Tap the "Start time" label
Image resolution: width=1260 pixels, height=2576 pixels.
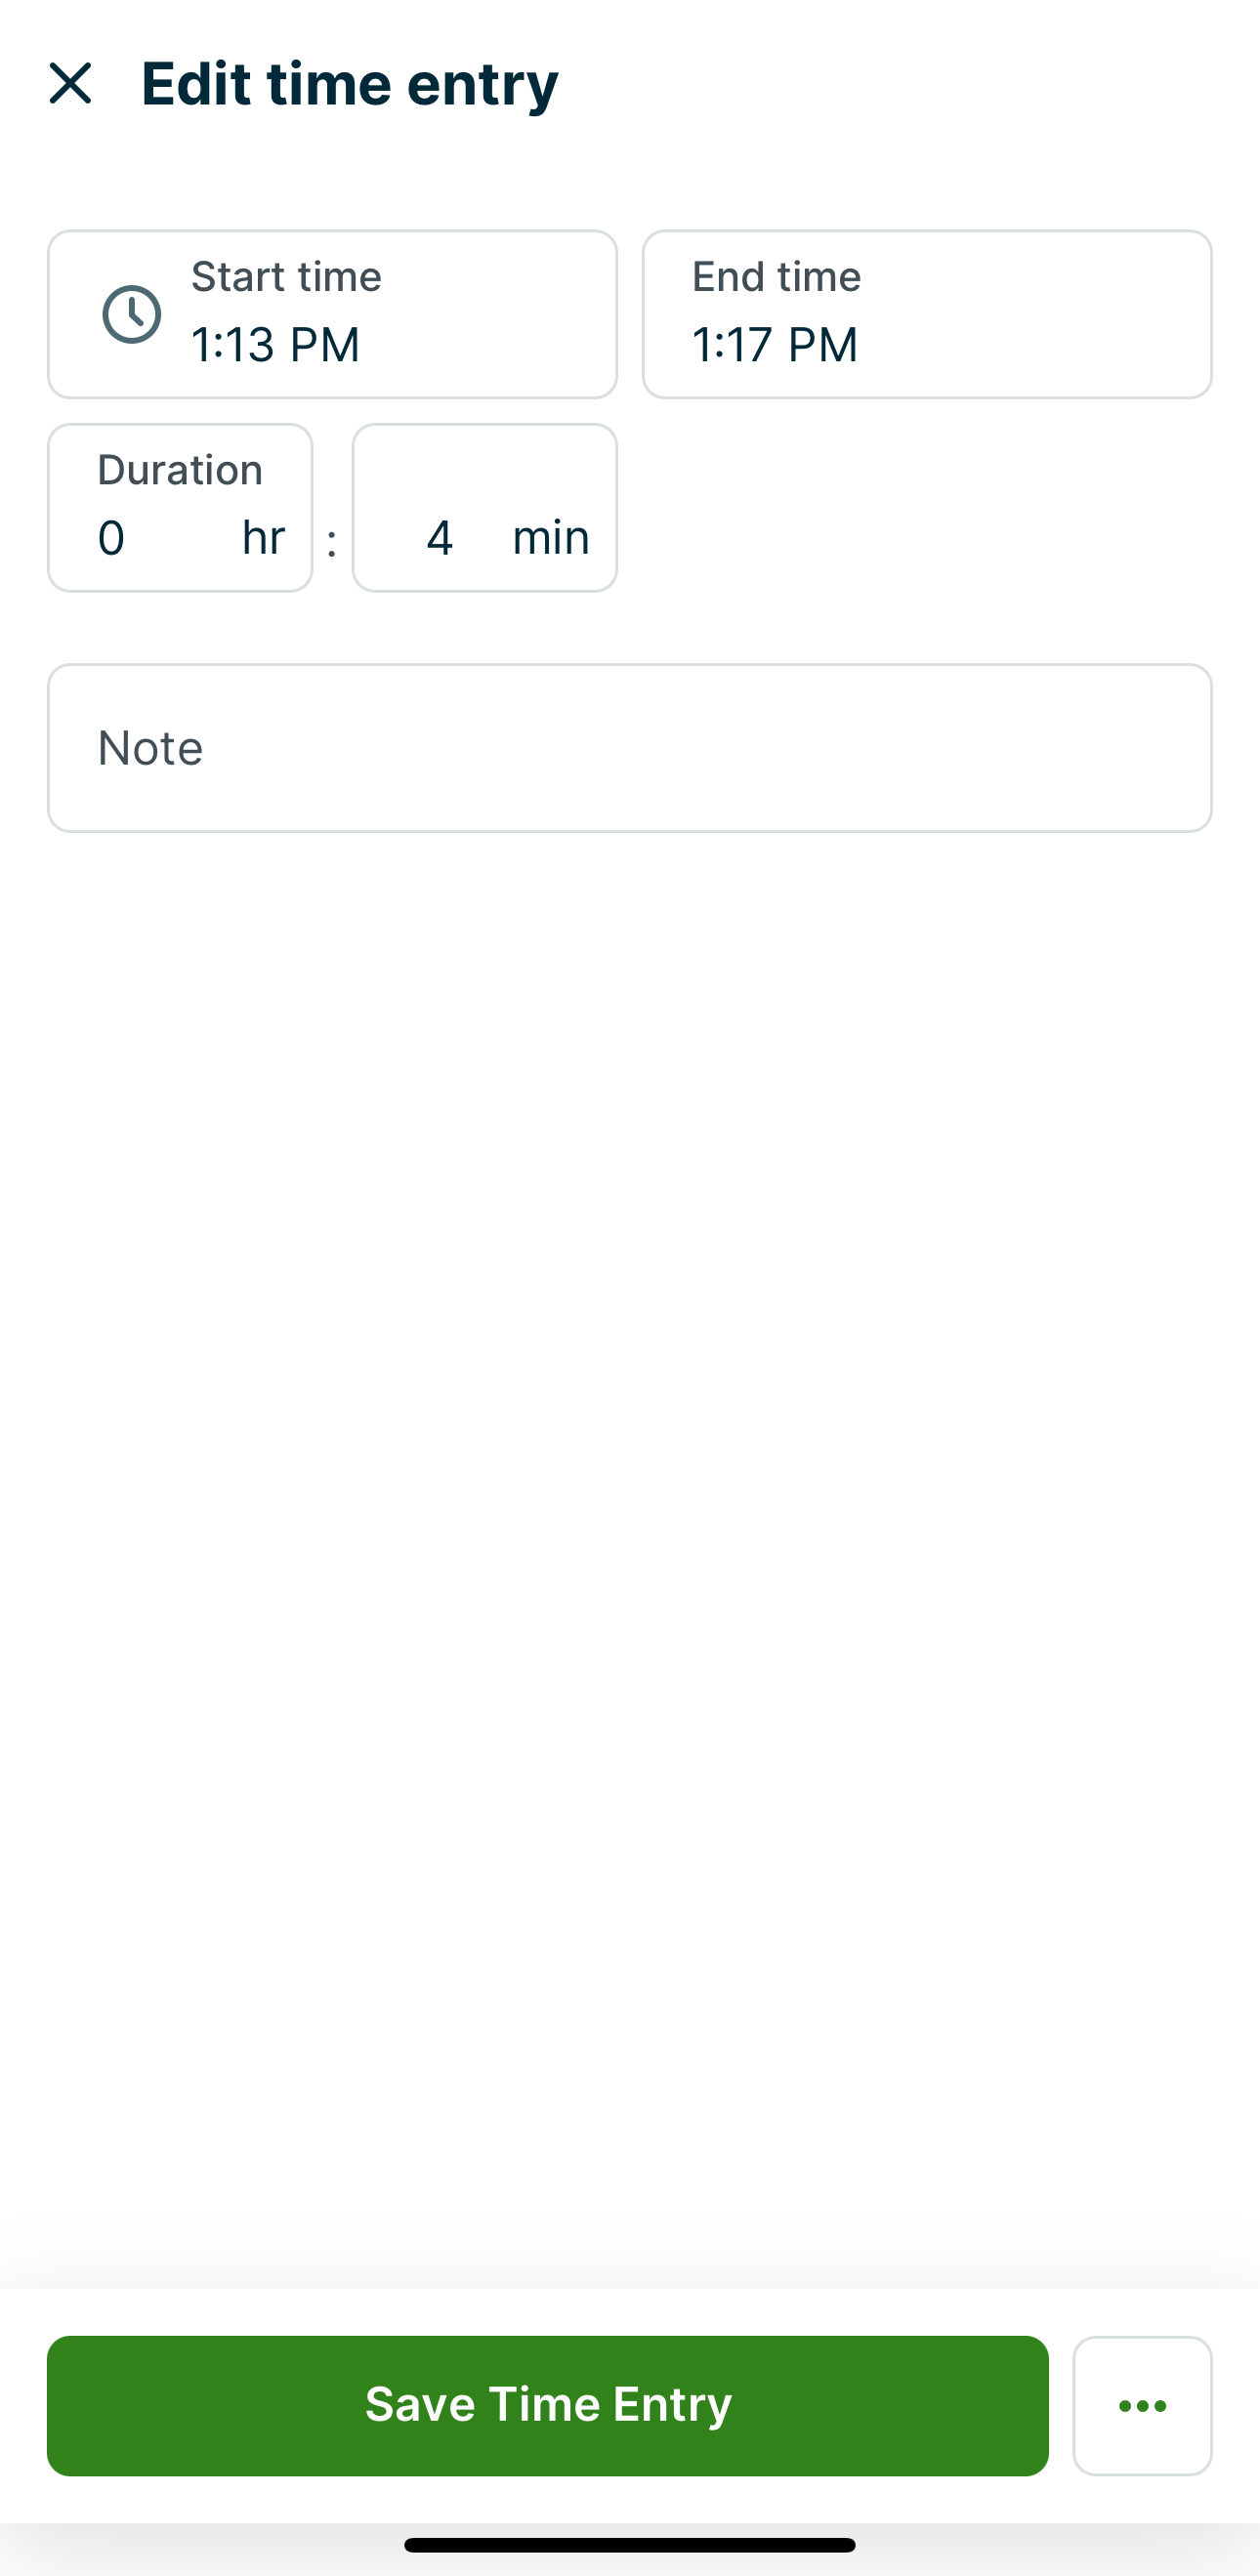coord(286,277)
